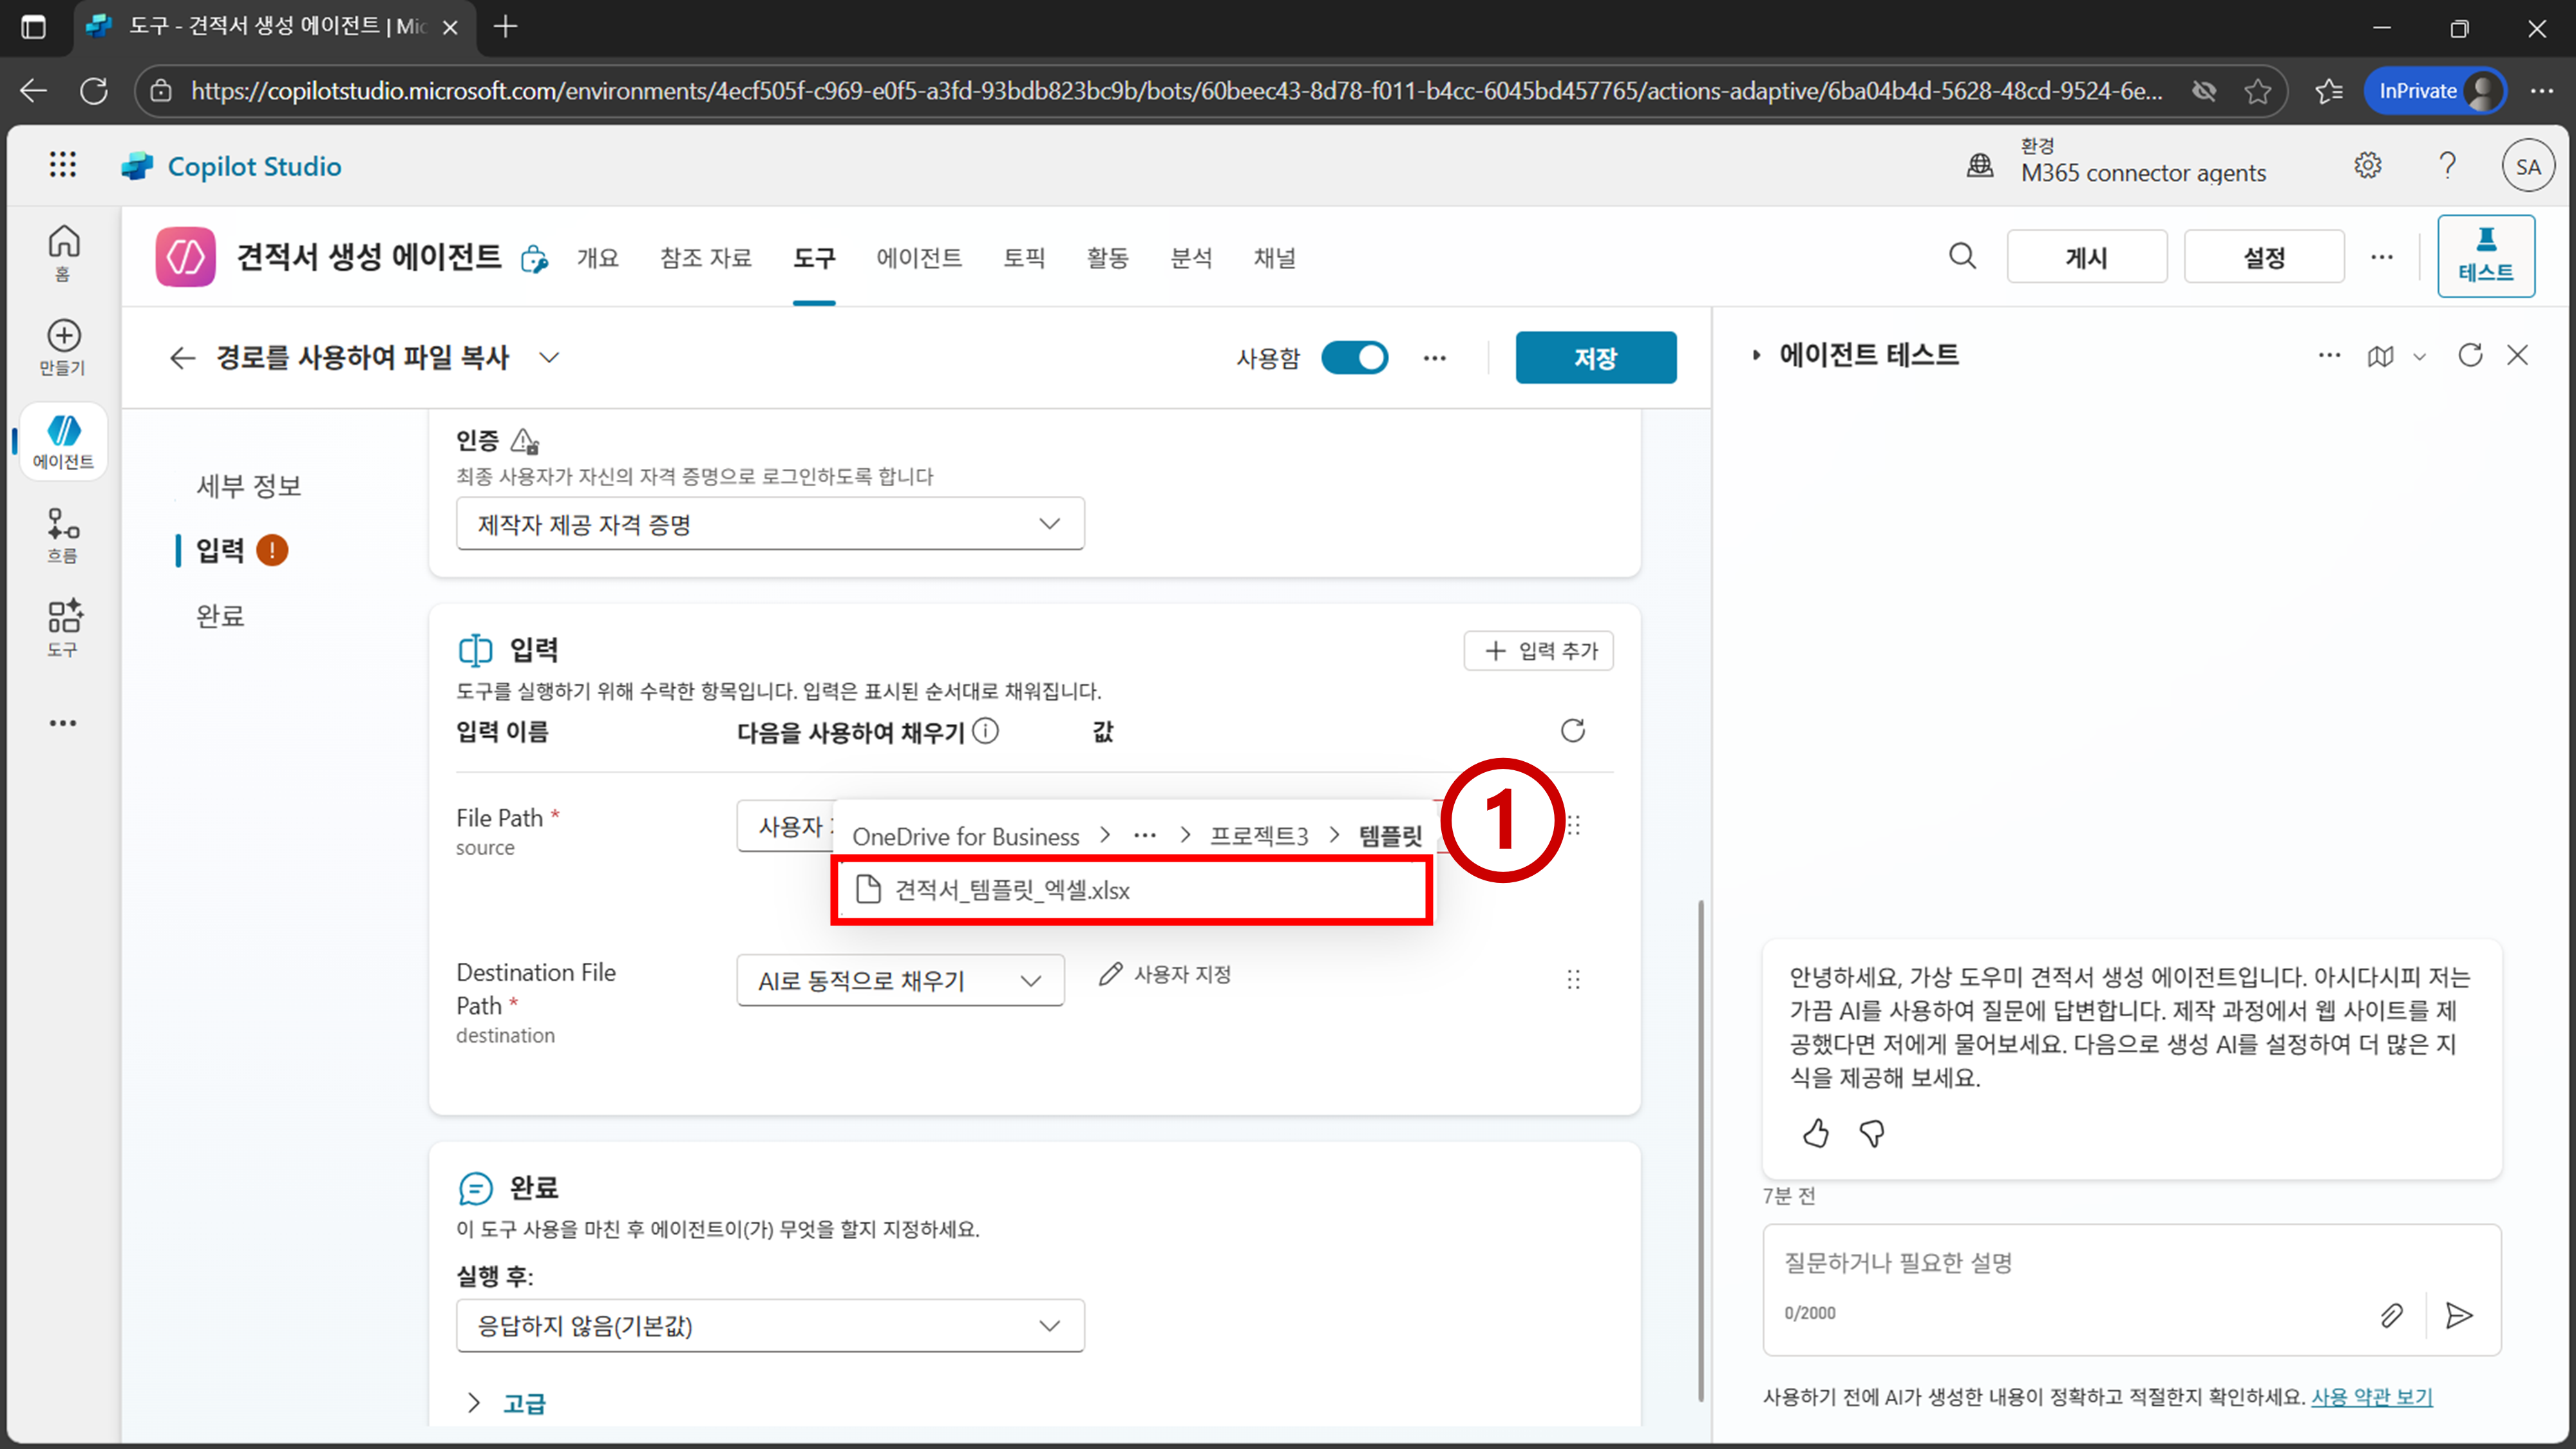Open the 흐름 (Flows) sidebar icon

(63, 524)
